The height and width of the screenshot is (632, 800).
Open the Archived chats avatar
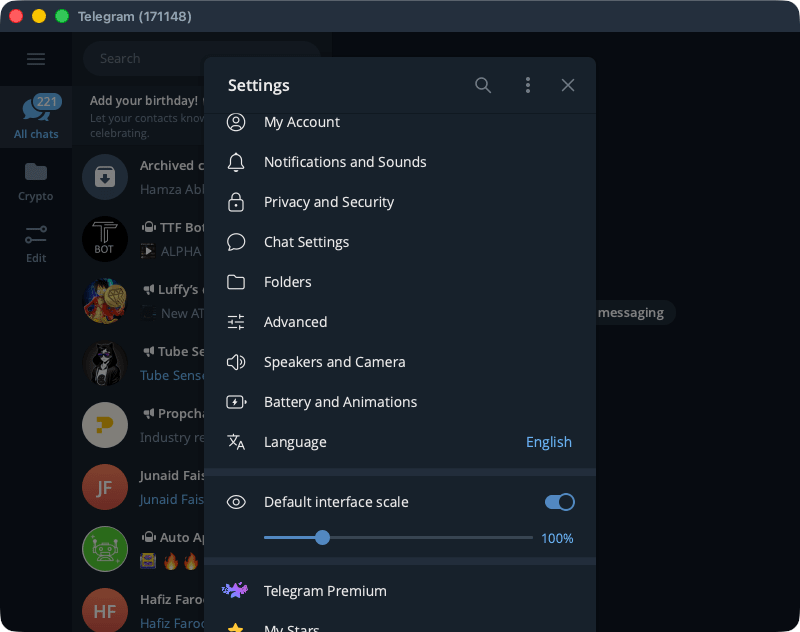point(105,177)
